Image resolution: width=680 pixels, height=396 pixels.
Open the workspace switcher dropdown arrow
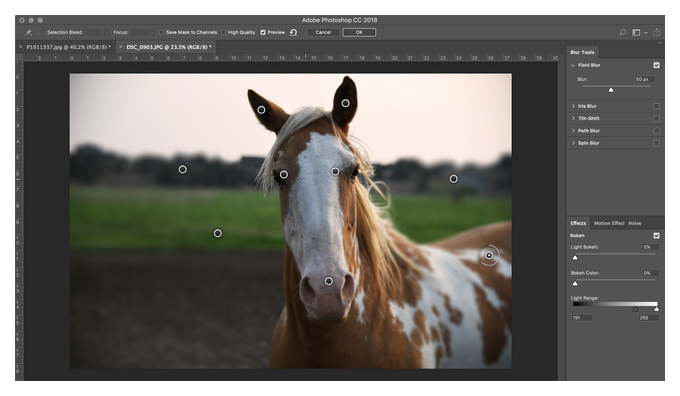coord(646,33)
